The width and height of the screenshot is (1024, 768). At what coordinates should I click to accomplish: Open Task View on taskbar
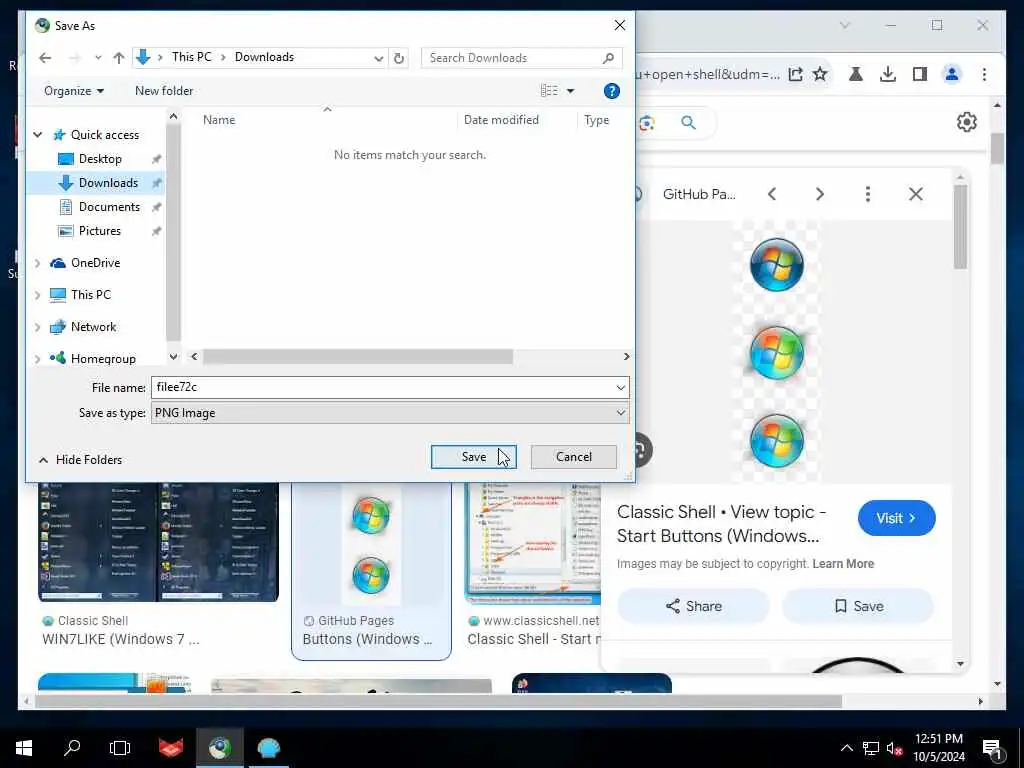click(120, 748)
